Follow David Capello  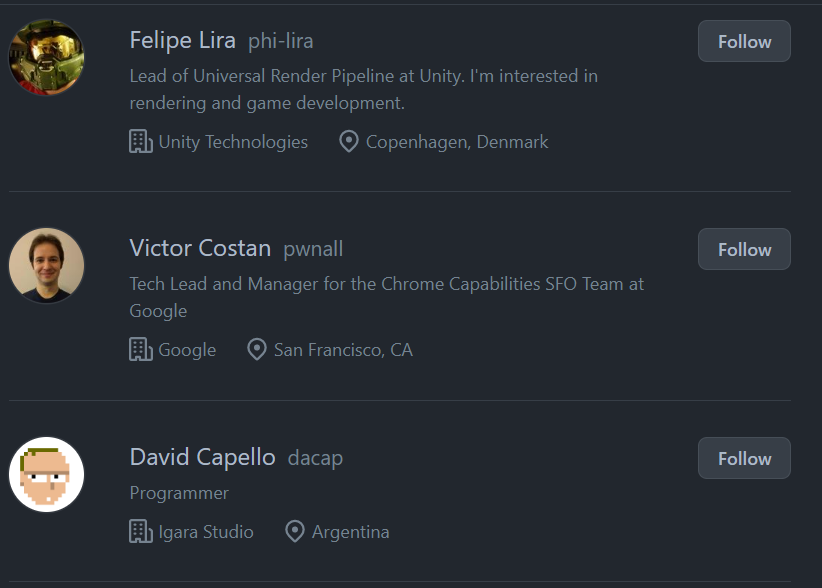[744, 459]
